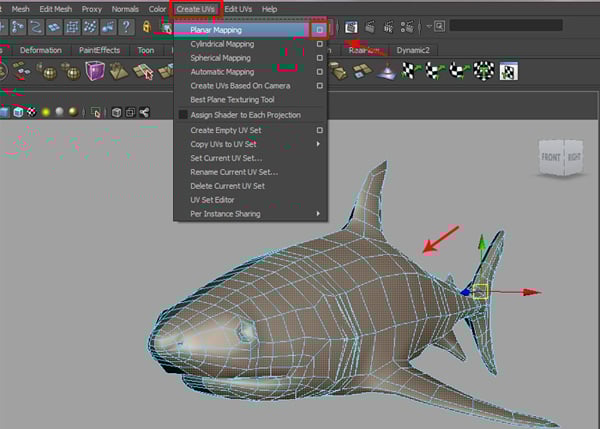Click the connected-points snap icon in status line
This screenshot has height=429, width=600.
(x=17, y=27)
